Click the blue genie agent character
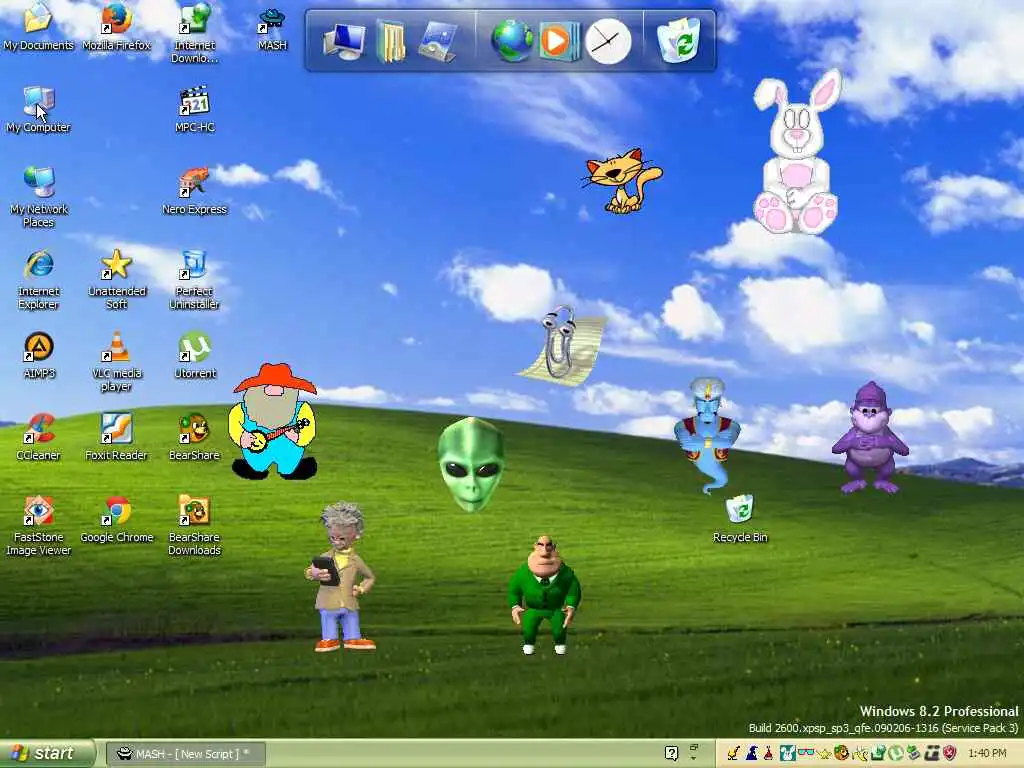Screen dimensions: 1024x768 (707, 434)
